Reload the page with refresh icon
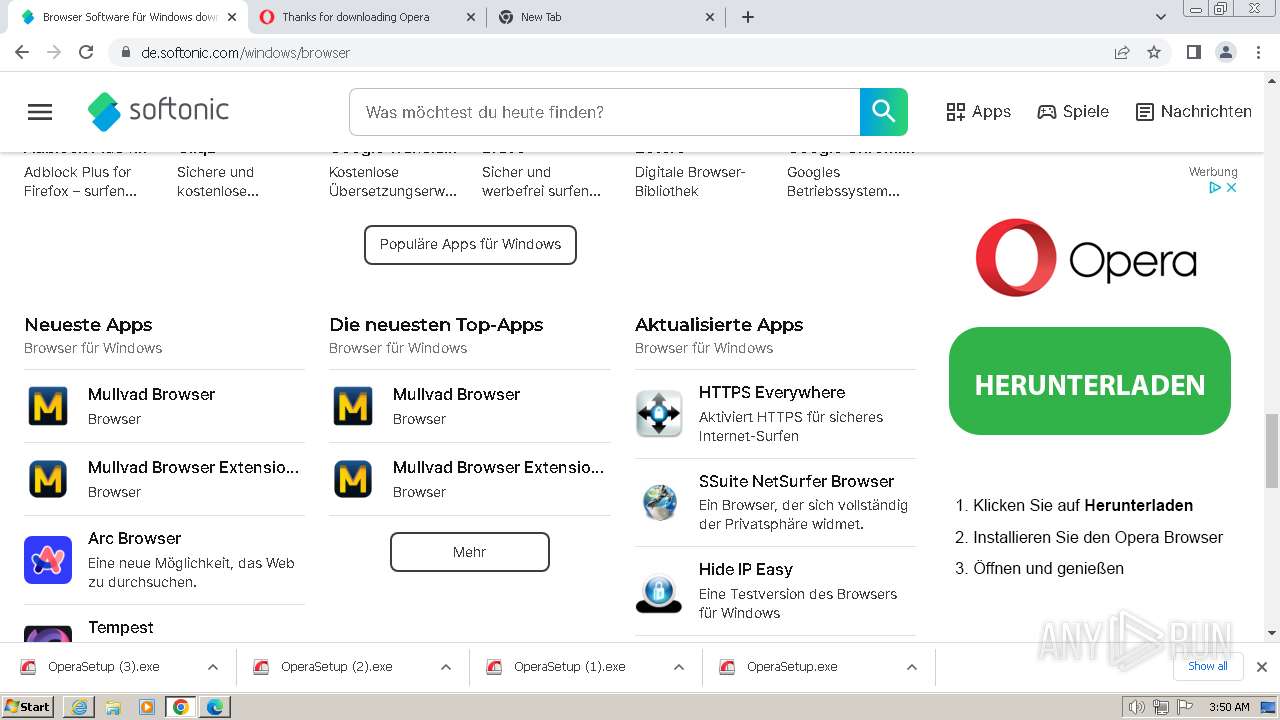1280x720 pixels. [86, 52]
